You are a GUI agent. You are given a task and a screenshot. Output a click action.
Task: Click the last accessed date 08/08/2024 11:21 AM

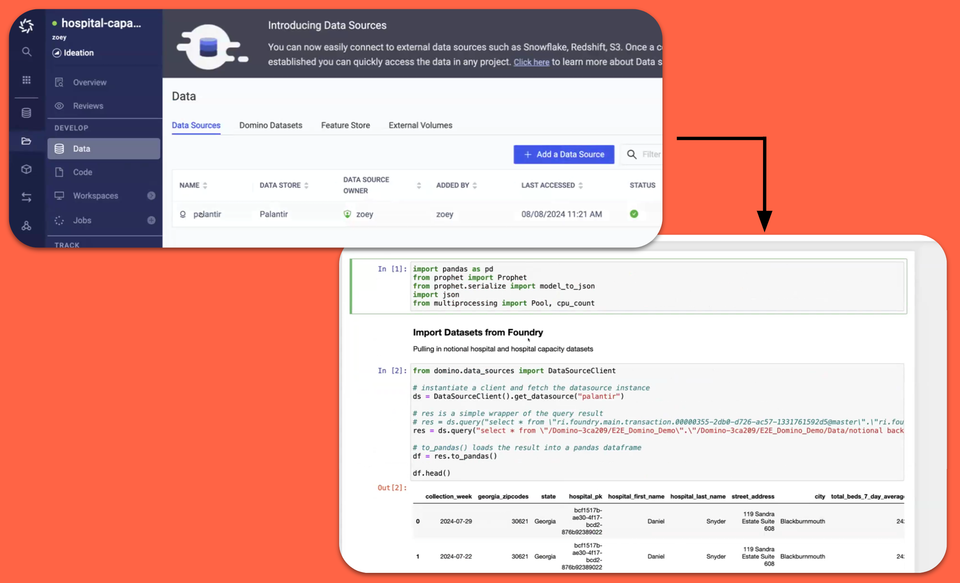(561, 214)
